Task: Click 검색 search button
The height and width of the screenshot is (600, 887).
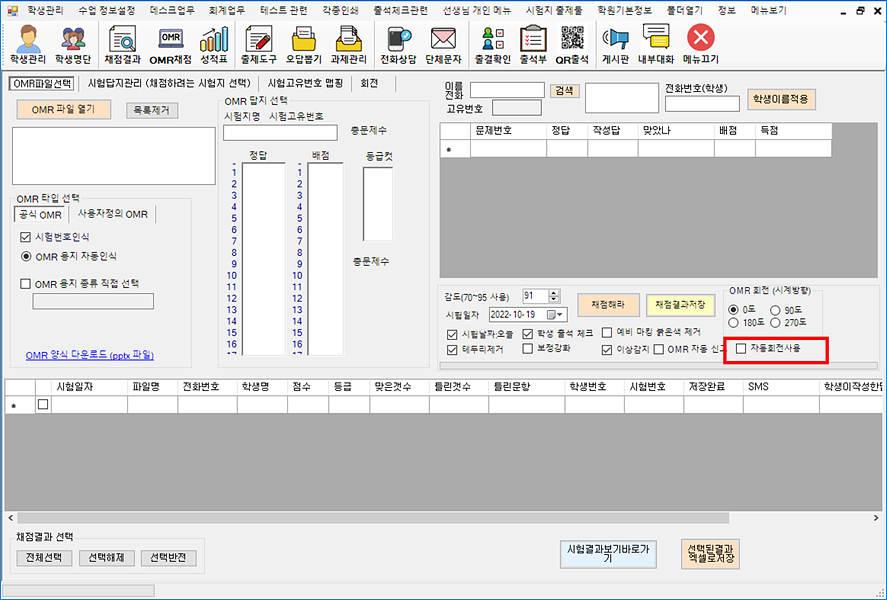Action: coord(564,91)
